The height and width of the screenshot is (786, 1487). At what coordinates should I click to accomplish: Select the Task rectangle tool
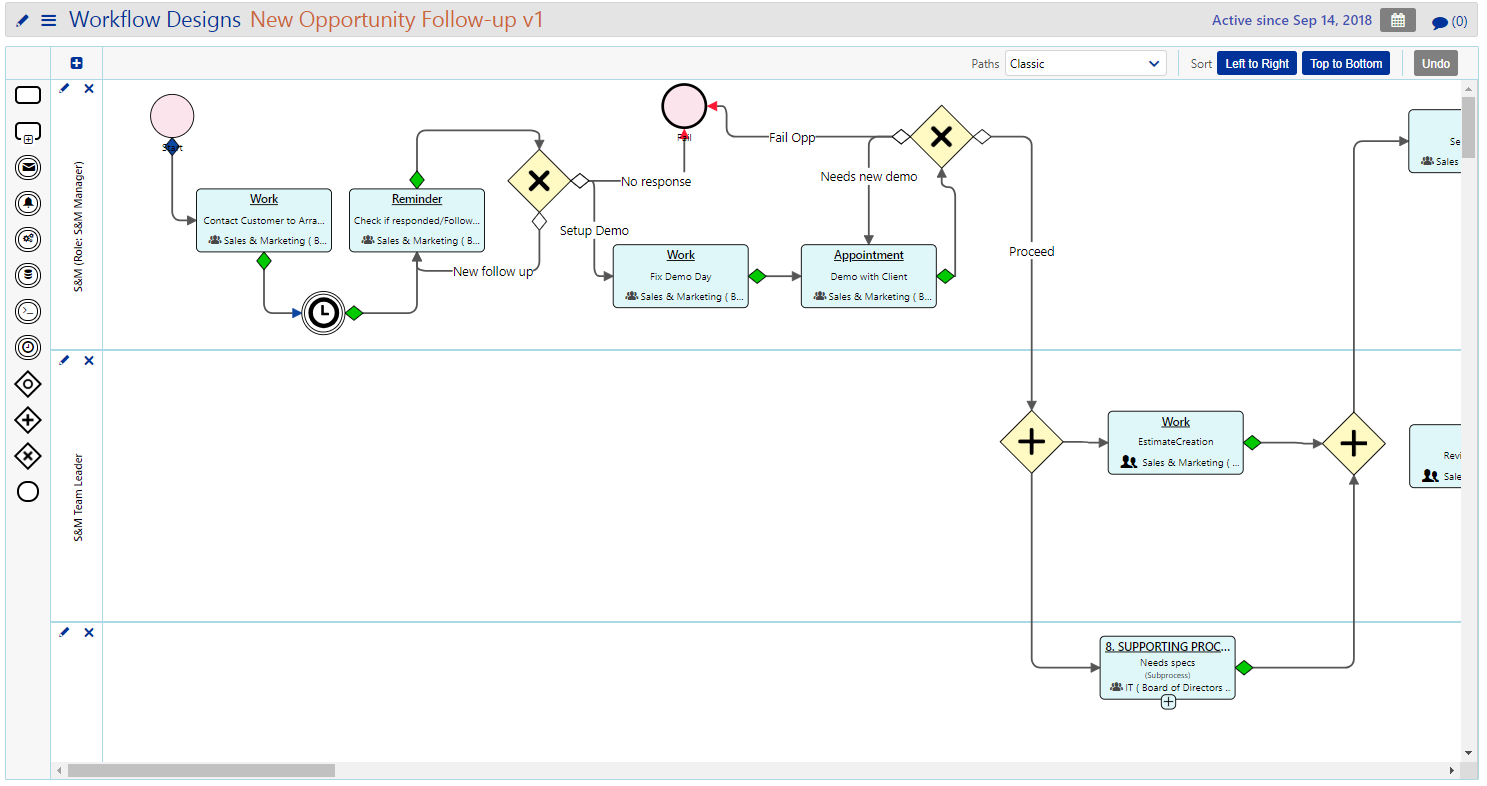coord(27,94)
